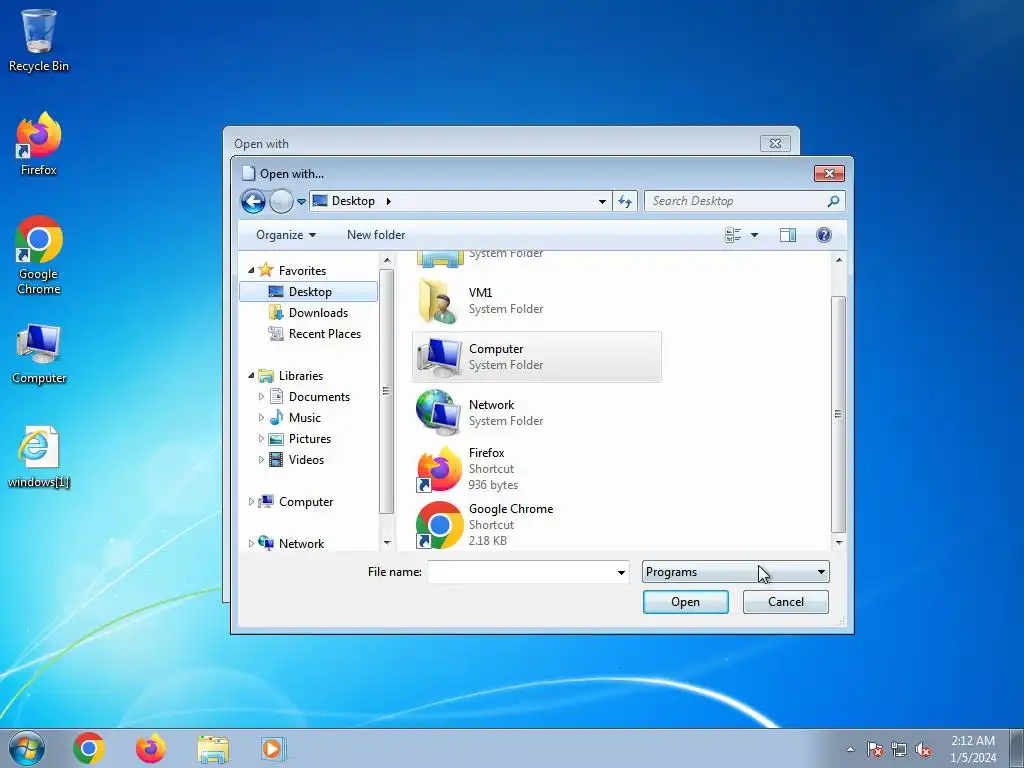Click the Forward navigation arrow button
The width and height of the screenshot is (1024, 768).
point(281,201)
